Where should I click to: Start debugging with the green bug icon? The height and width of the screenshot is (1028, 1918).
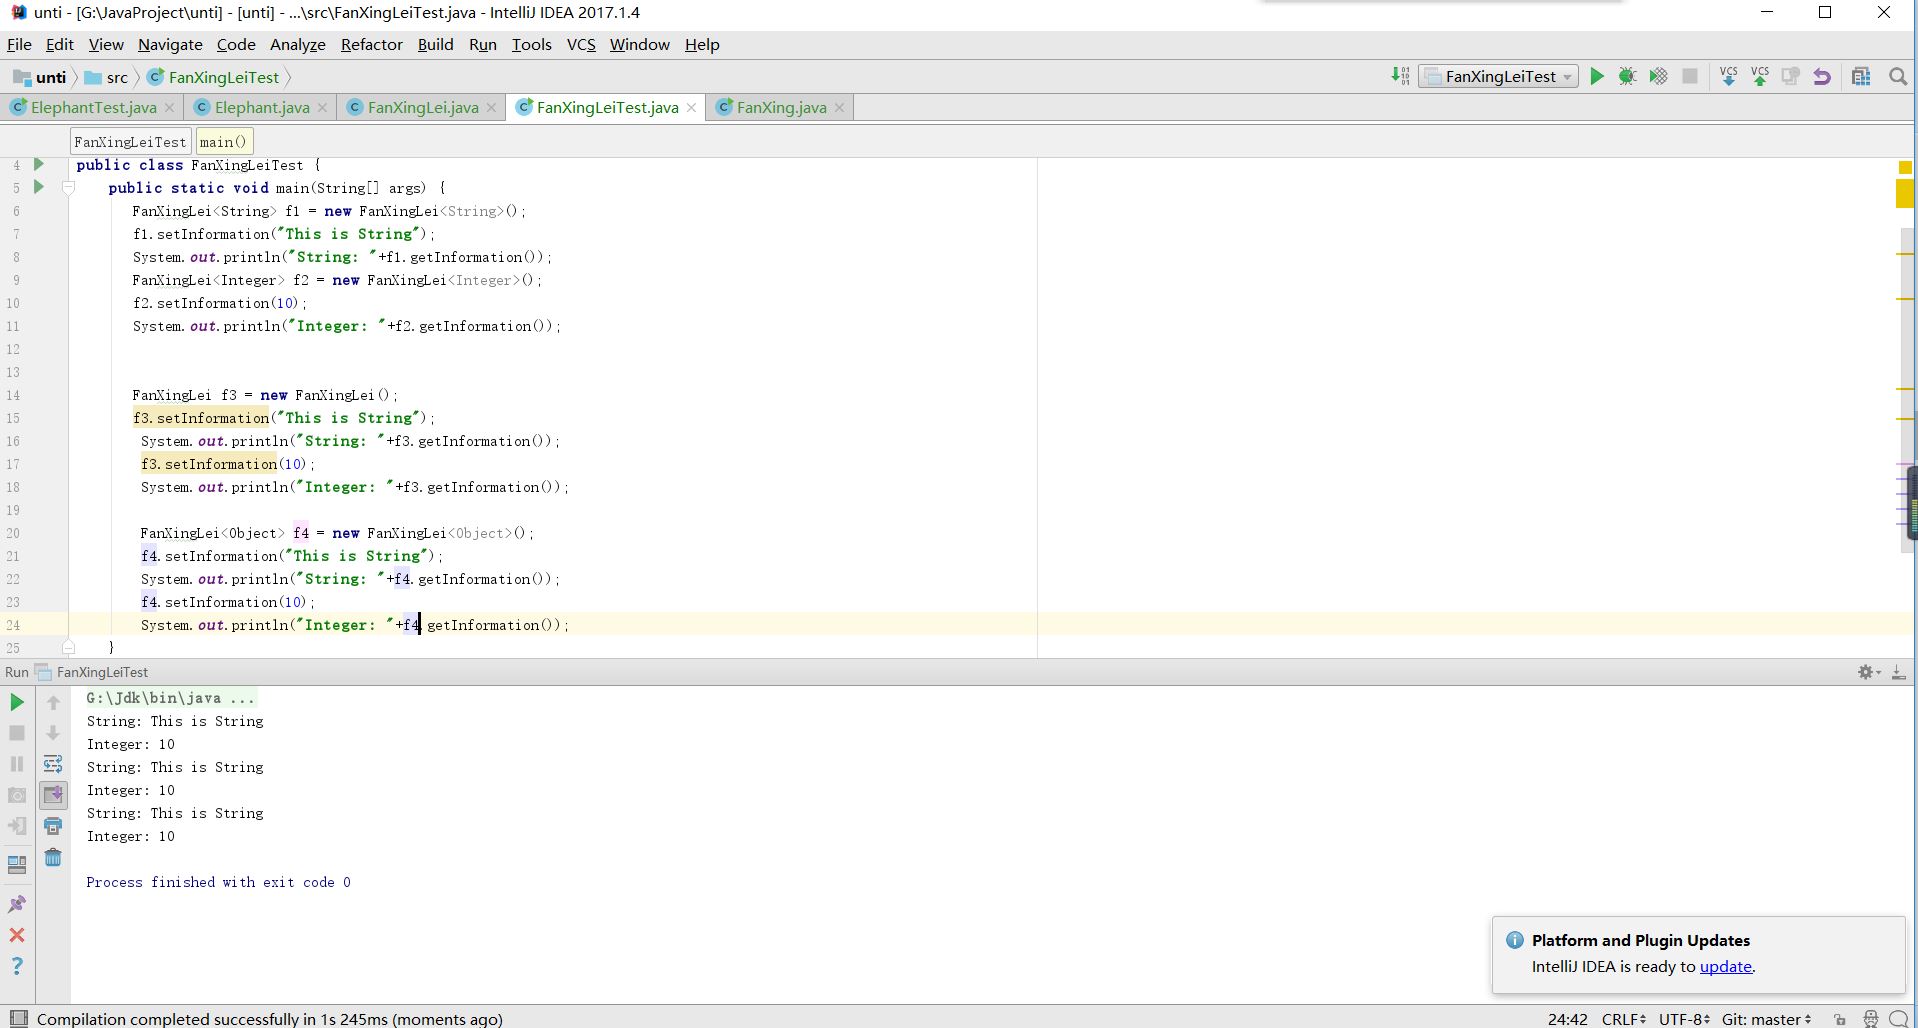tap(1628, 77)
